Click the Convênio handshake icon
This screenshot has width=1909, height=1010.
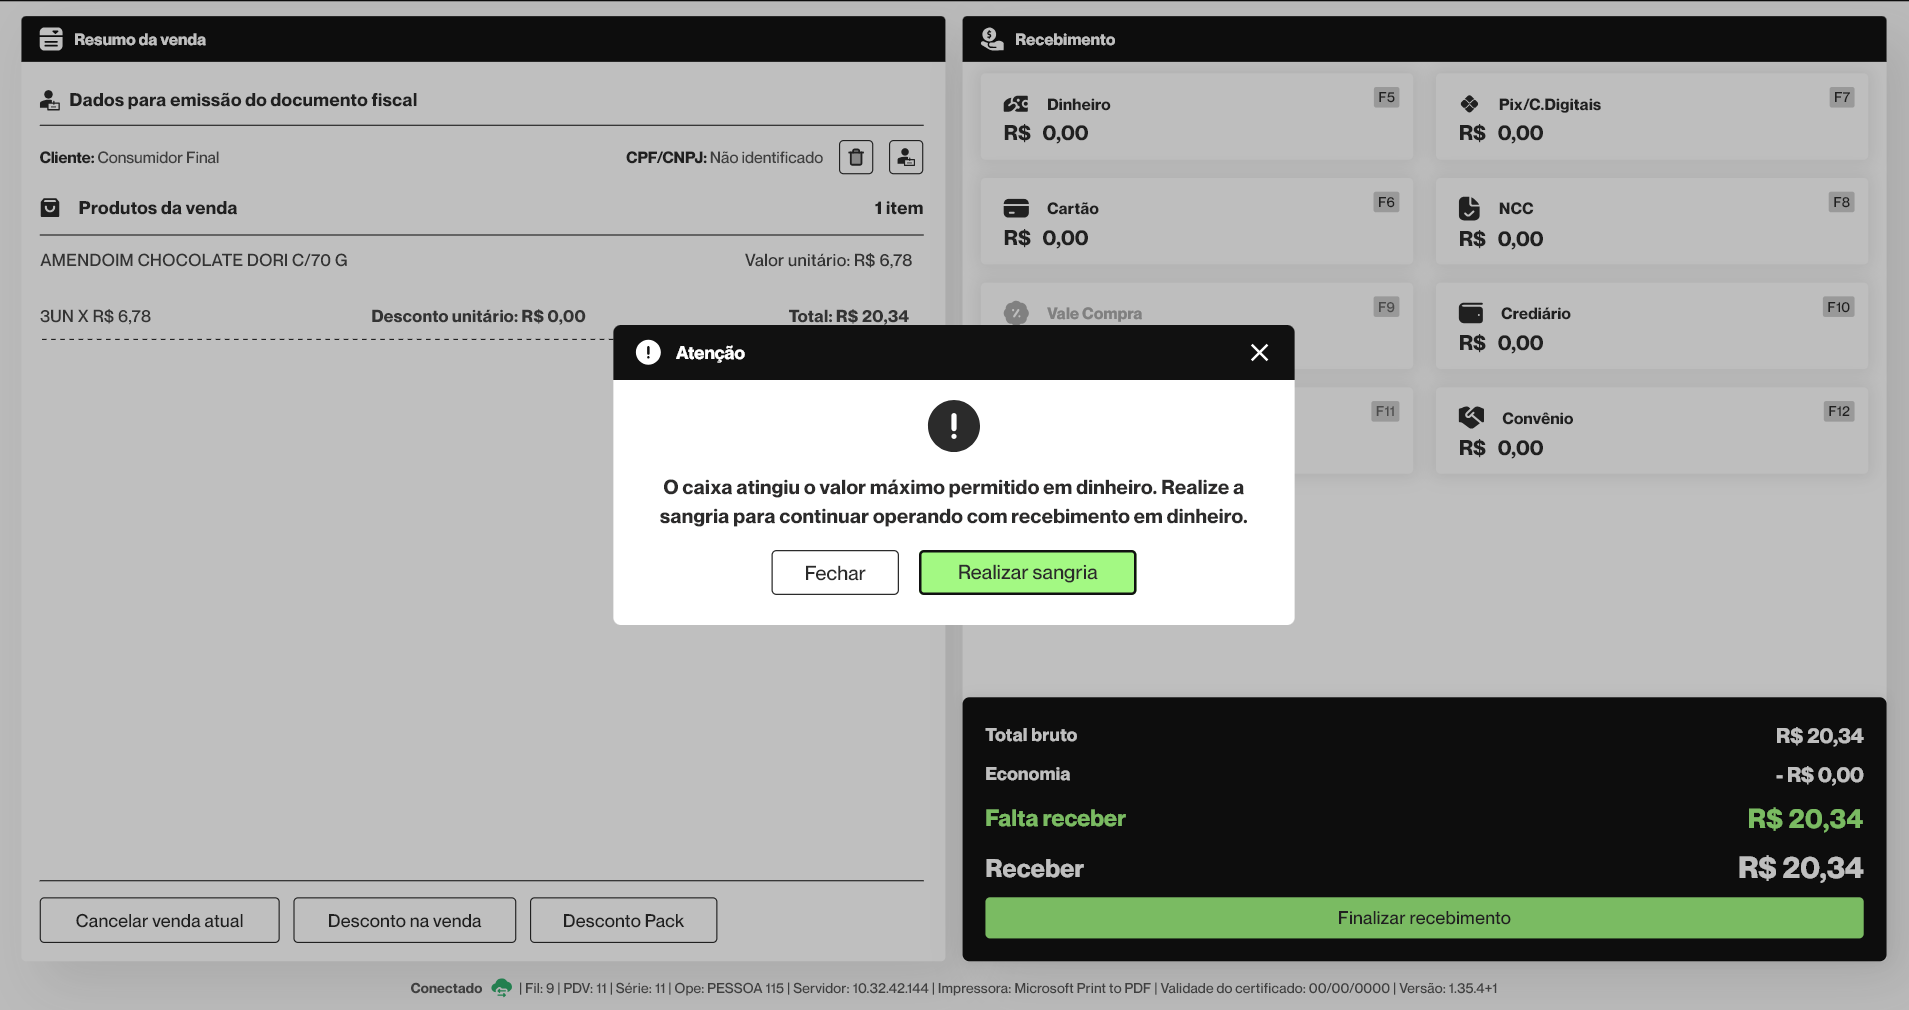pyautogui.click(x=1471, y=417)
